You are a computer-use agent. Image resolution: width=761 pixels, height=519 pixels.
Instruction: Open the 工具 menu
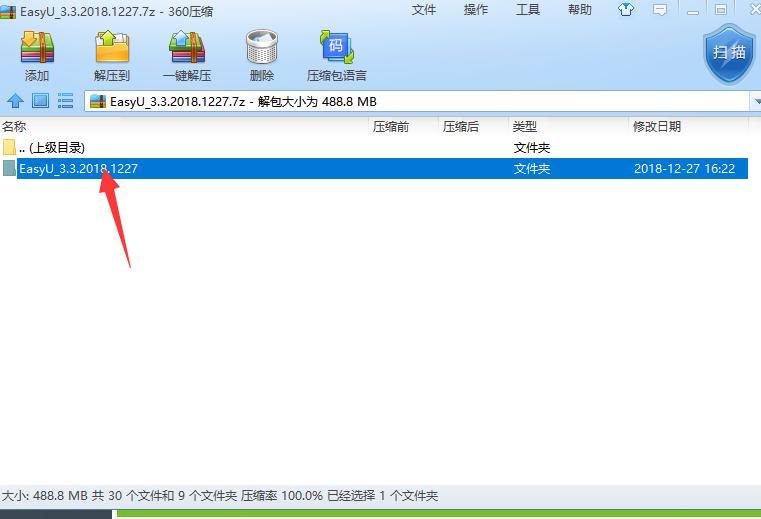(x=528, y=10)
